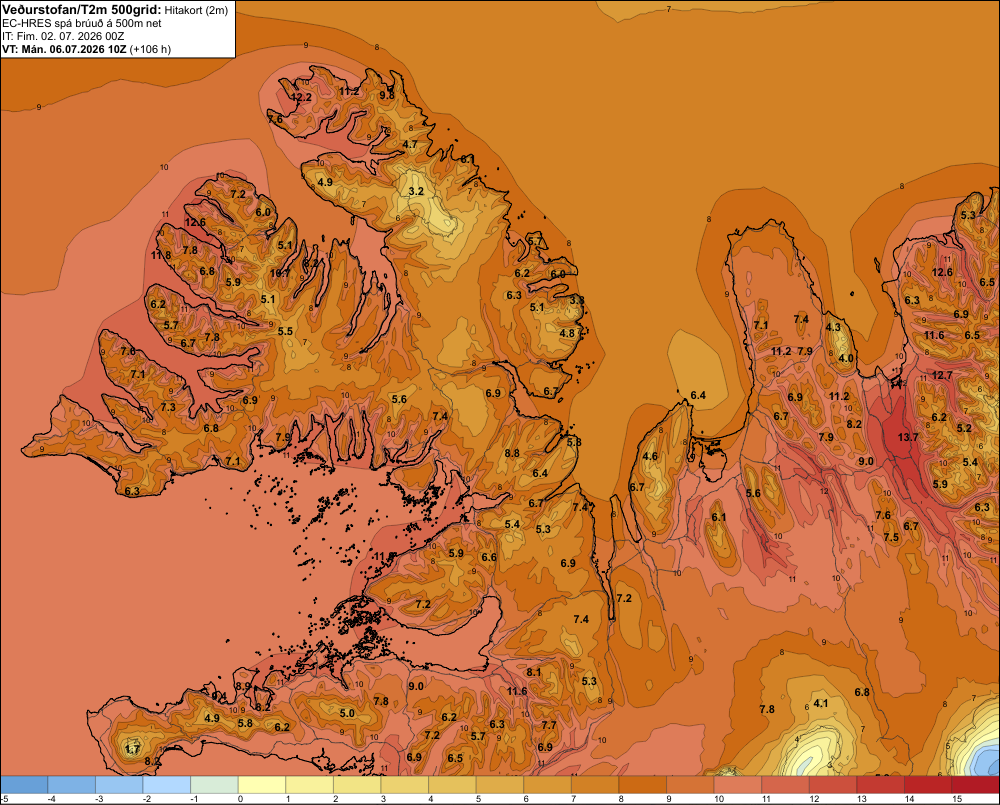This screenshot has height=805, width=1000.
Task: Click the 13.7 temperature label on the map
Action: click(908, 437)
